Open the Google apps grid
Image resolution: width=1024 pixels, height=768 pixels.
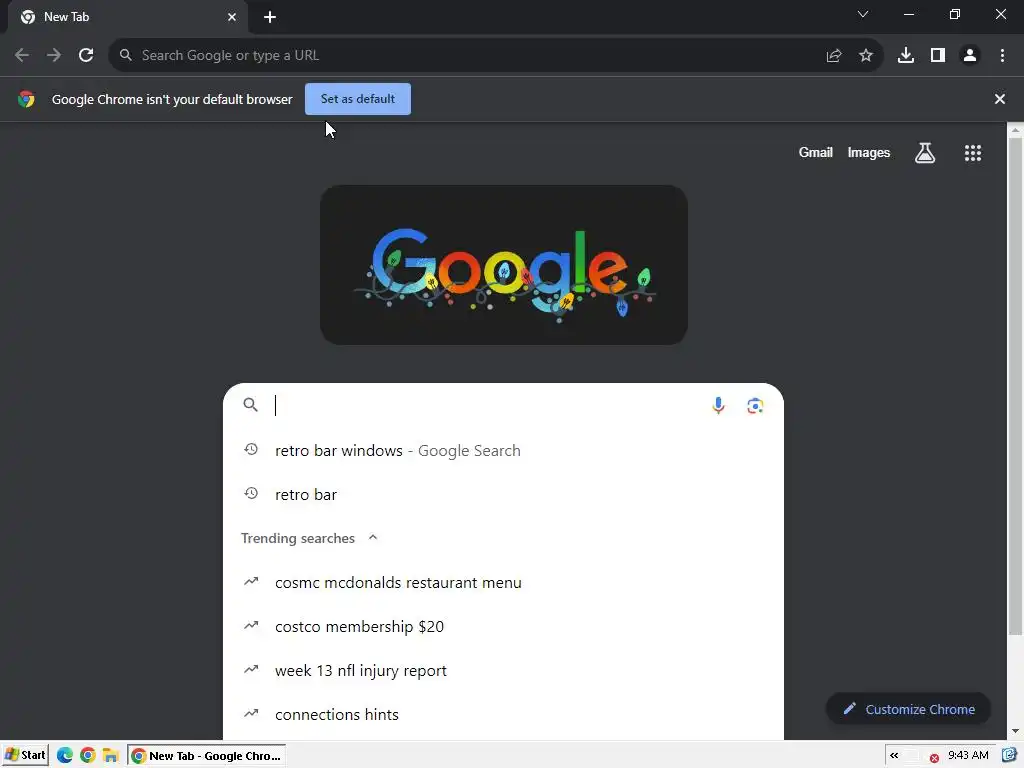point(973,153)
